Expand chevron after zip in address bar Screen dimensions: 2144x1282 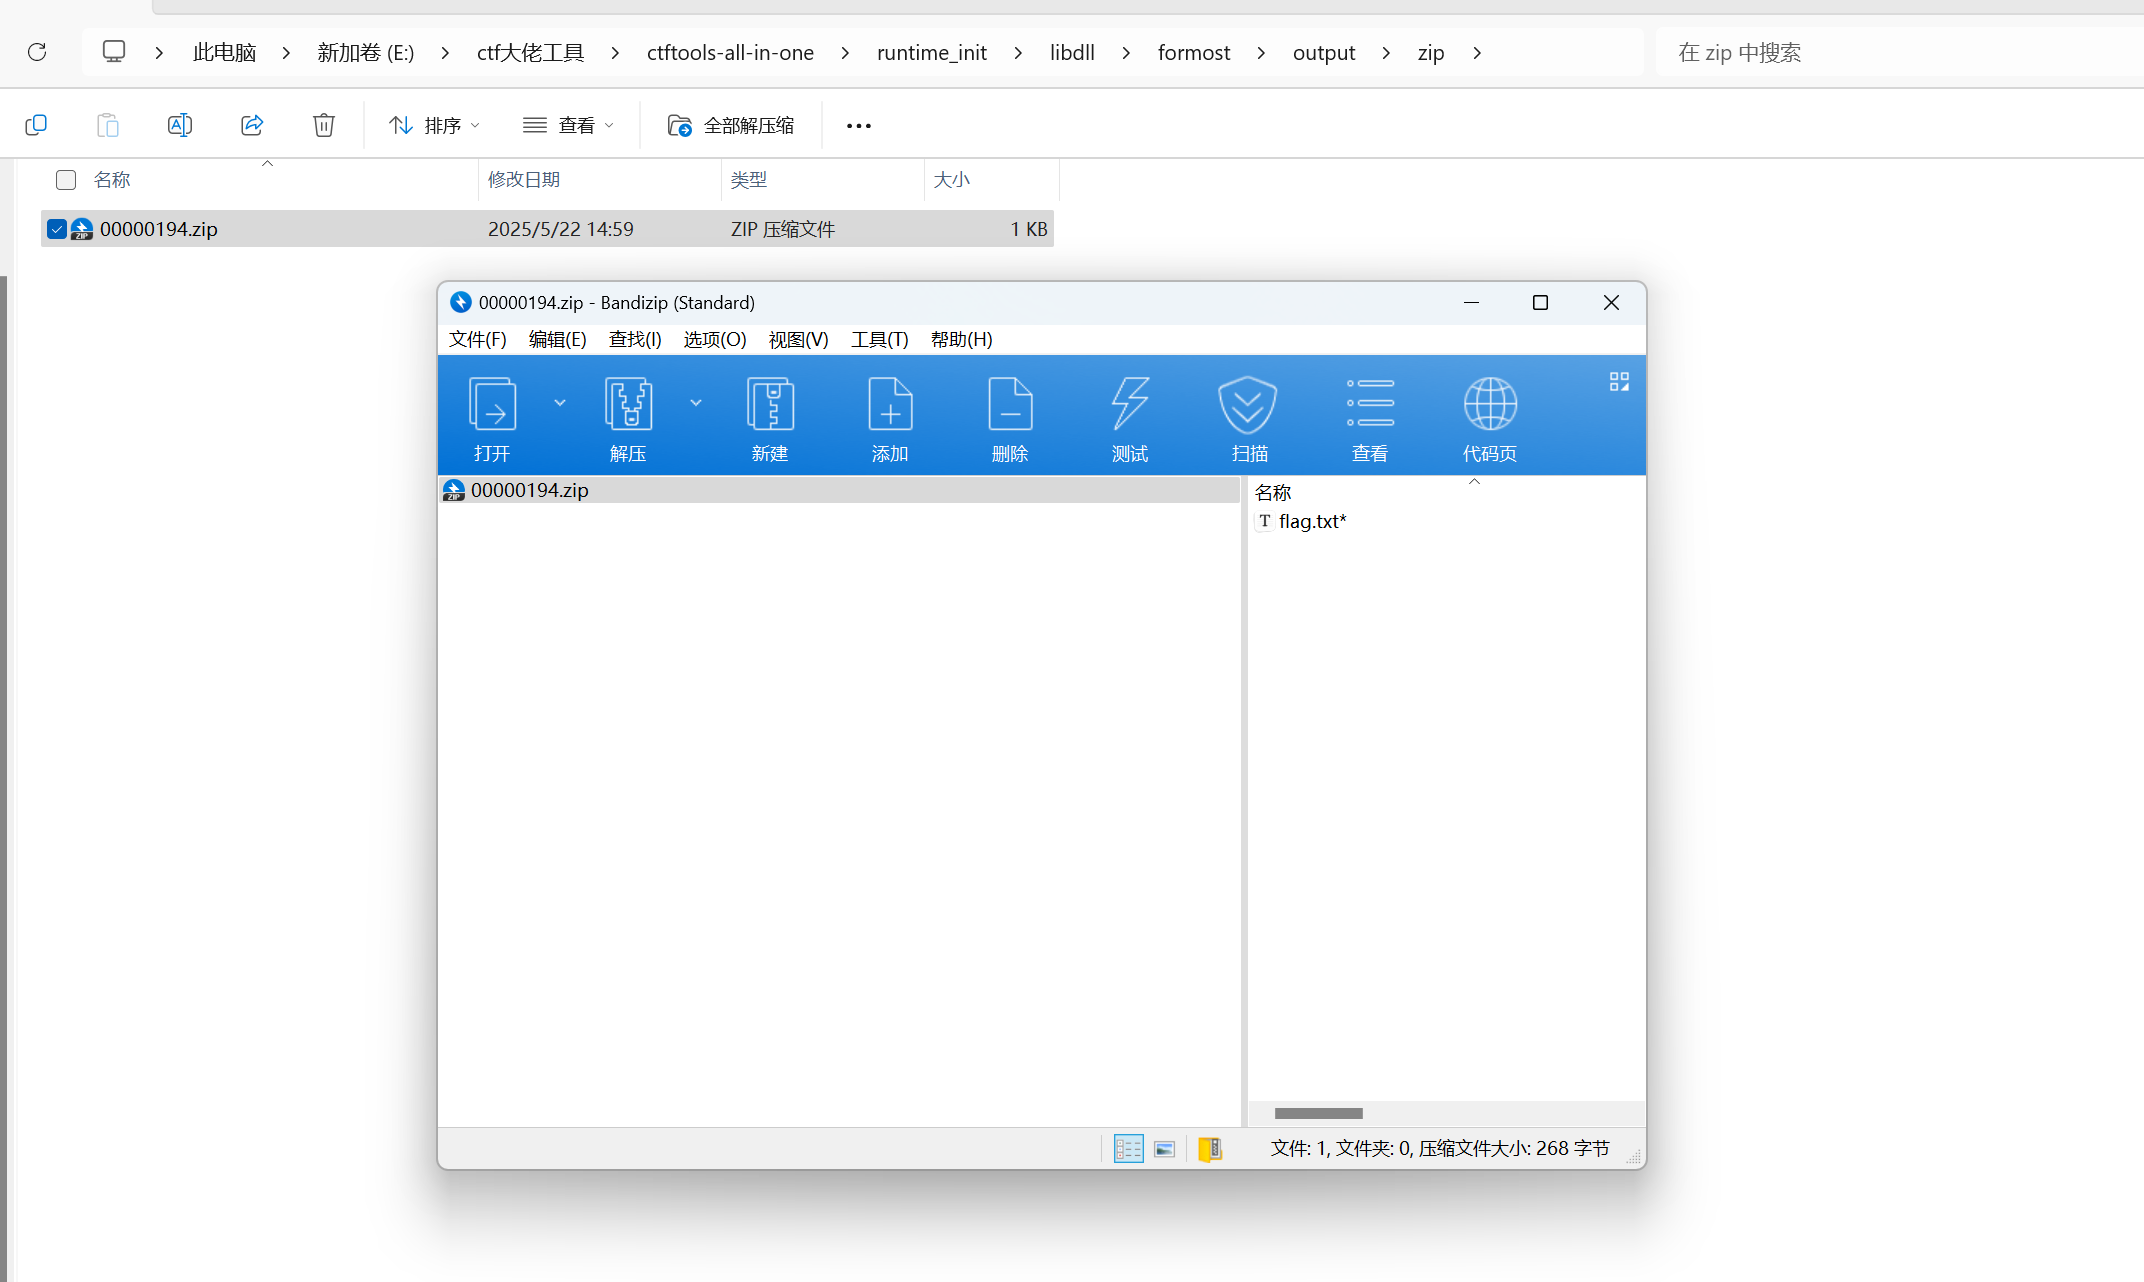(1477, 53)
